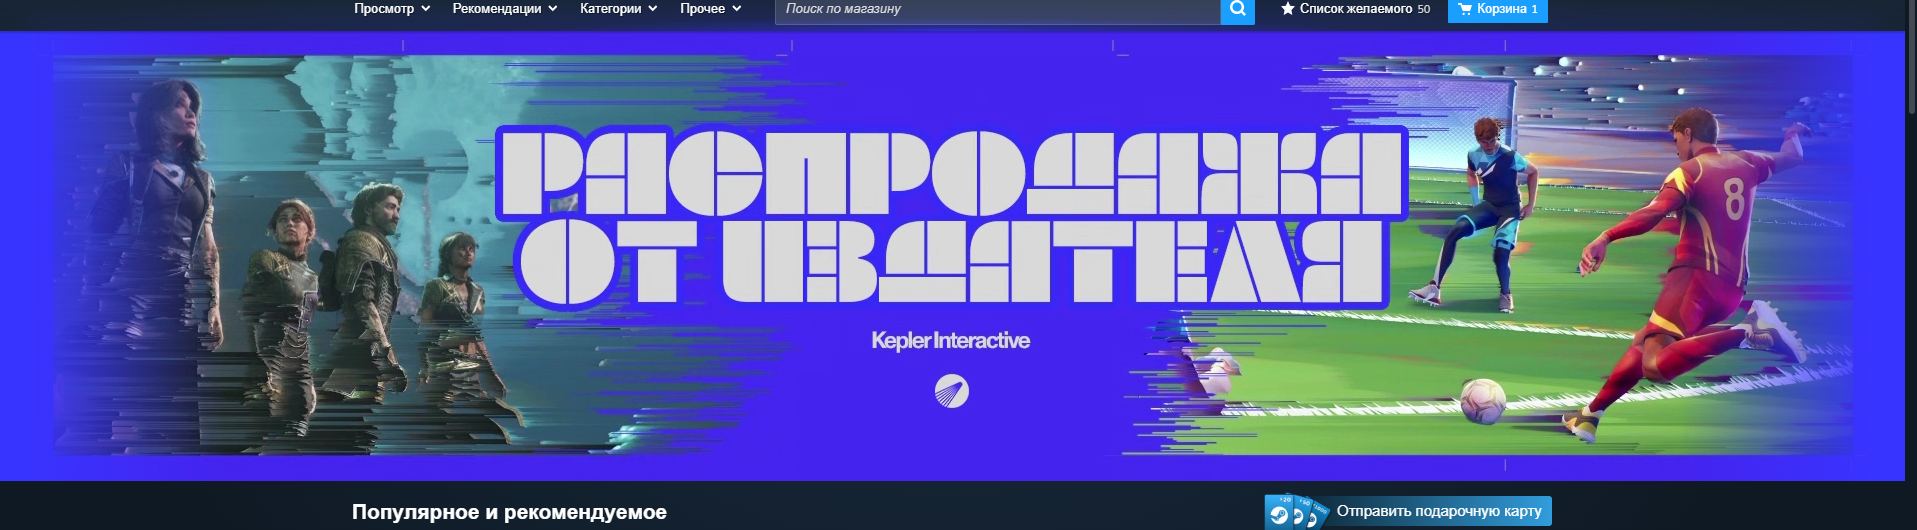Click Отправить подарочную карту button

1408,511
